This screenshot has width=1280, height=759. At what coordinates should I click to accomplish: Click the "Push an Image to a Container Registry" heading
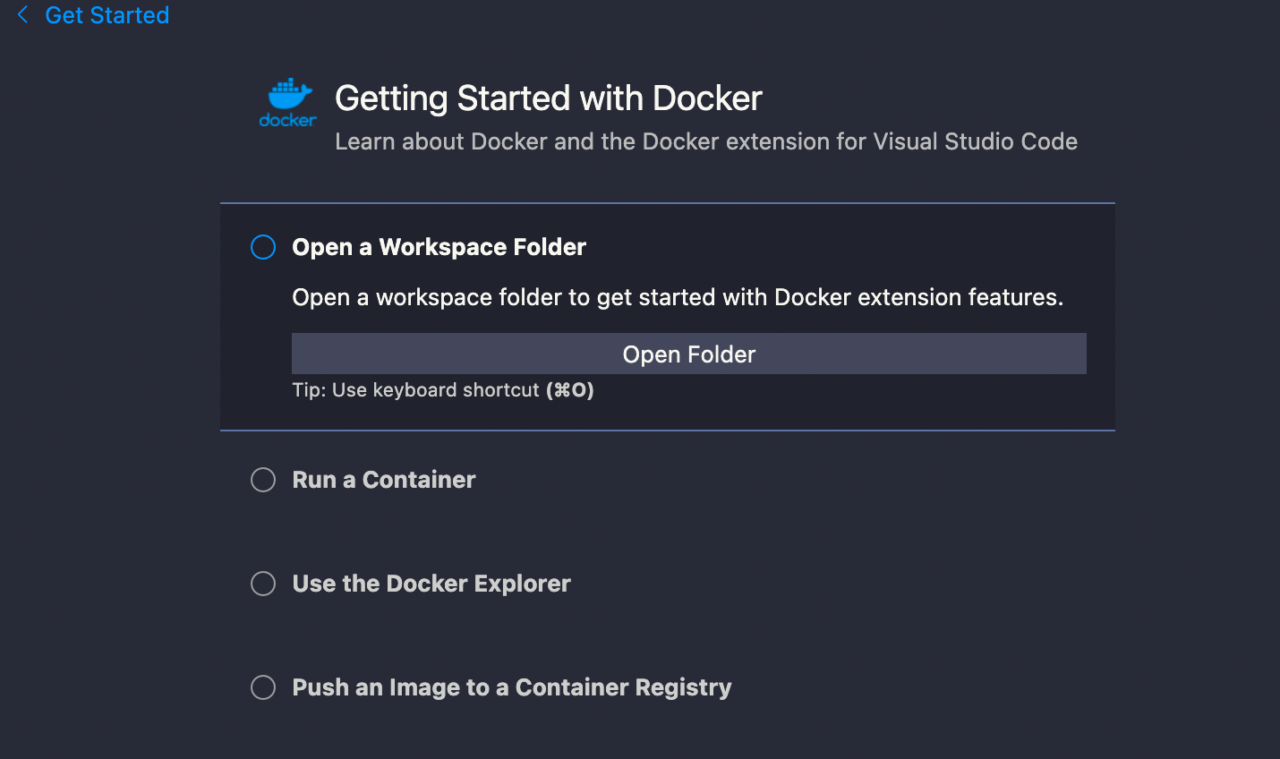pos(511,687)
